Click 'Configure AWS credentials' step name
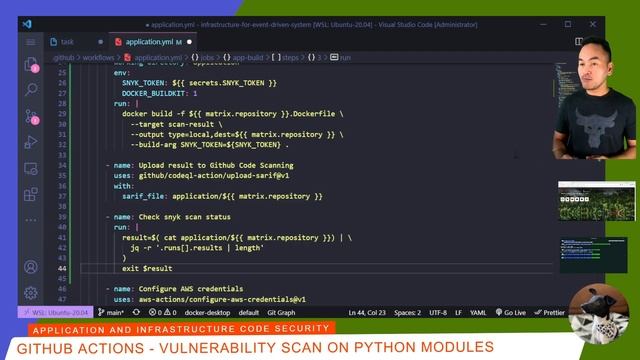This screenshot has height=360, width=640. 191,289
